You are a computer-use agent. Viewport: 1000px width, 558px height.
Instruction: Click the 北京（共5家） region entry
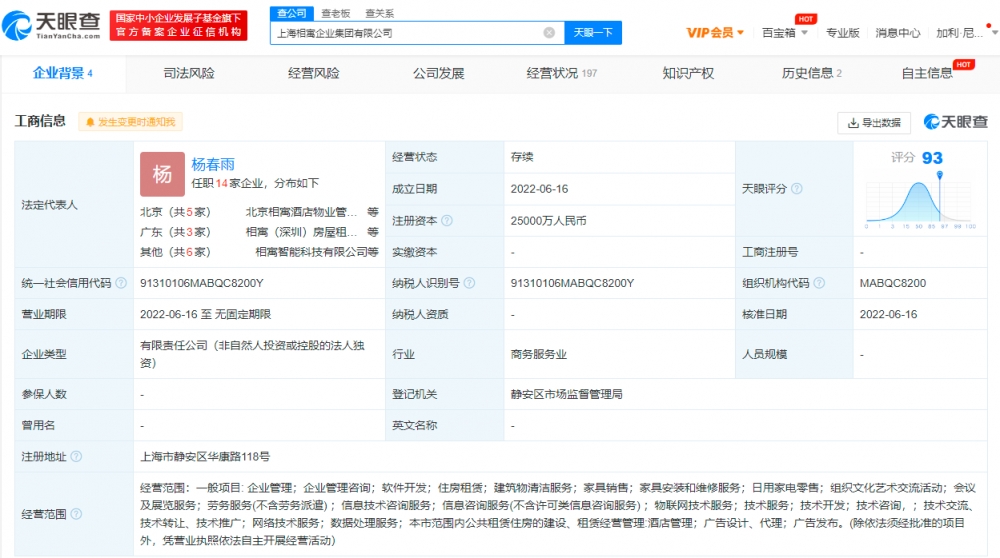[175, 212]
